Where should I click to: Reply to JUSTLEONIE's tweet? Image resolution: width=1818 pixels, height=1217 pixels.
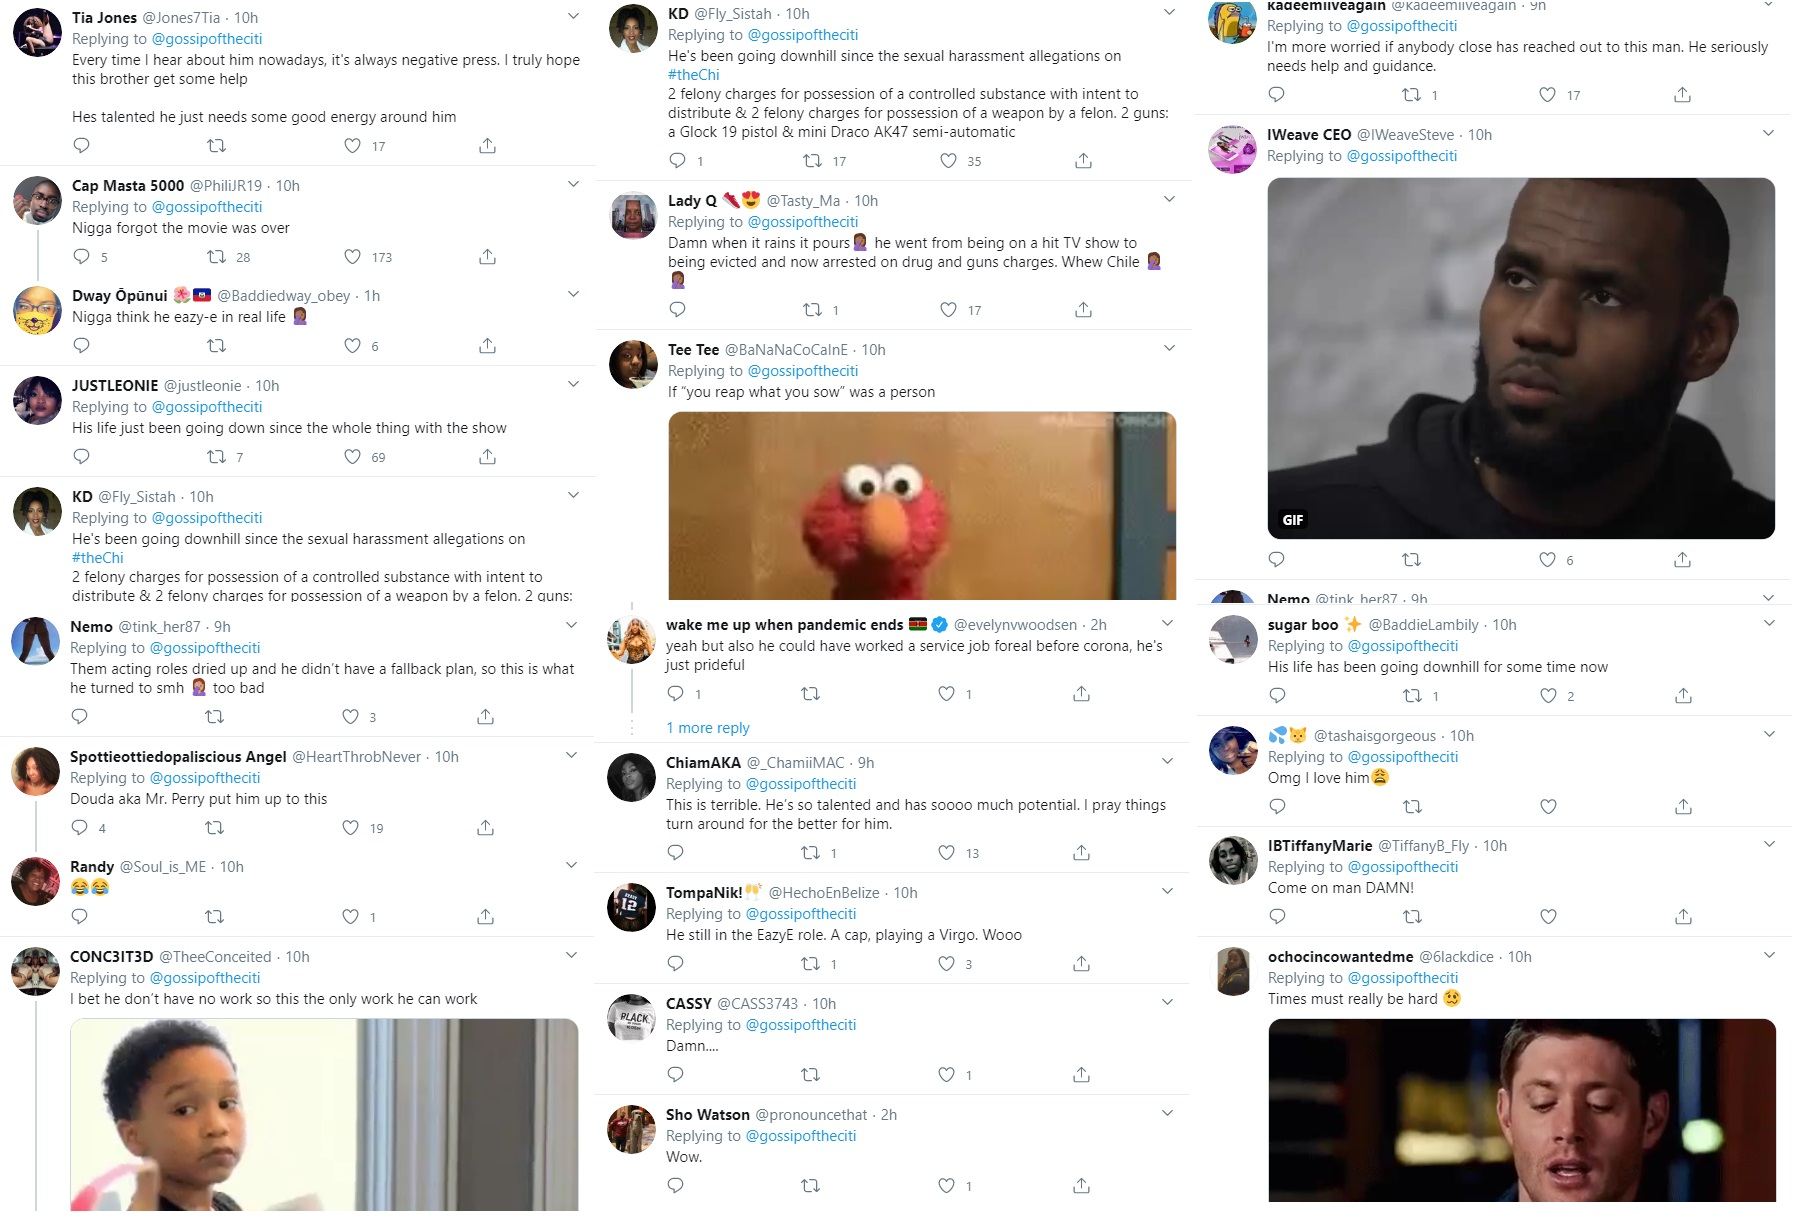coord(82,457)
